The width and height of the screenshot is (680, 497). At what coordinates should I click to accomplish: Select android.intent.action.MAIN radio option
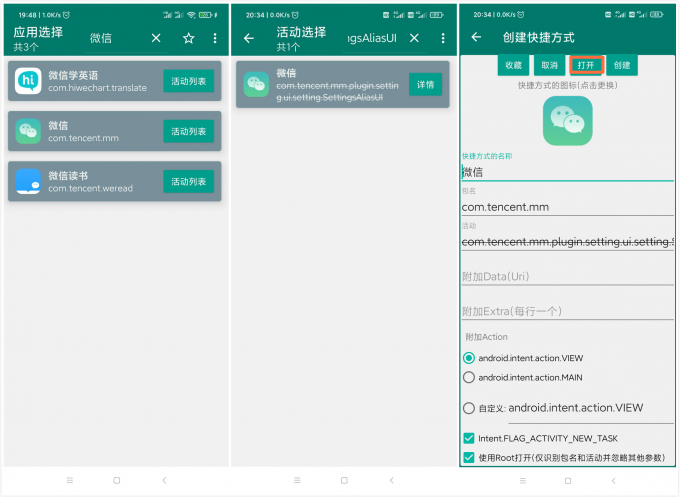pos(469,377)
